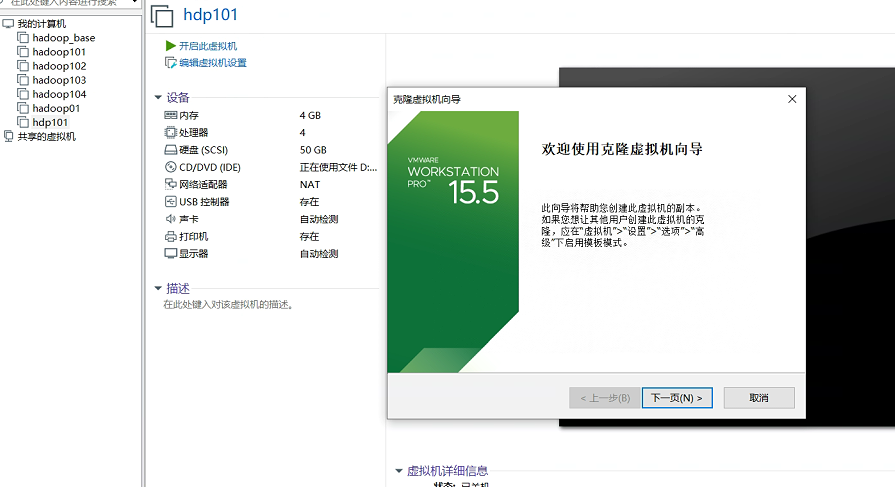The image size is (895, 487).
Task: Click the hard disk icon next to 硬盘 (SCSI)
Action: point(170,150)
